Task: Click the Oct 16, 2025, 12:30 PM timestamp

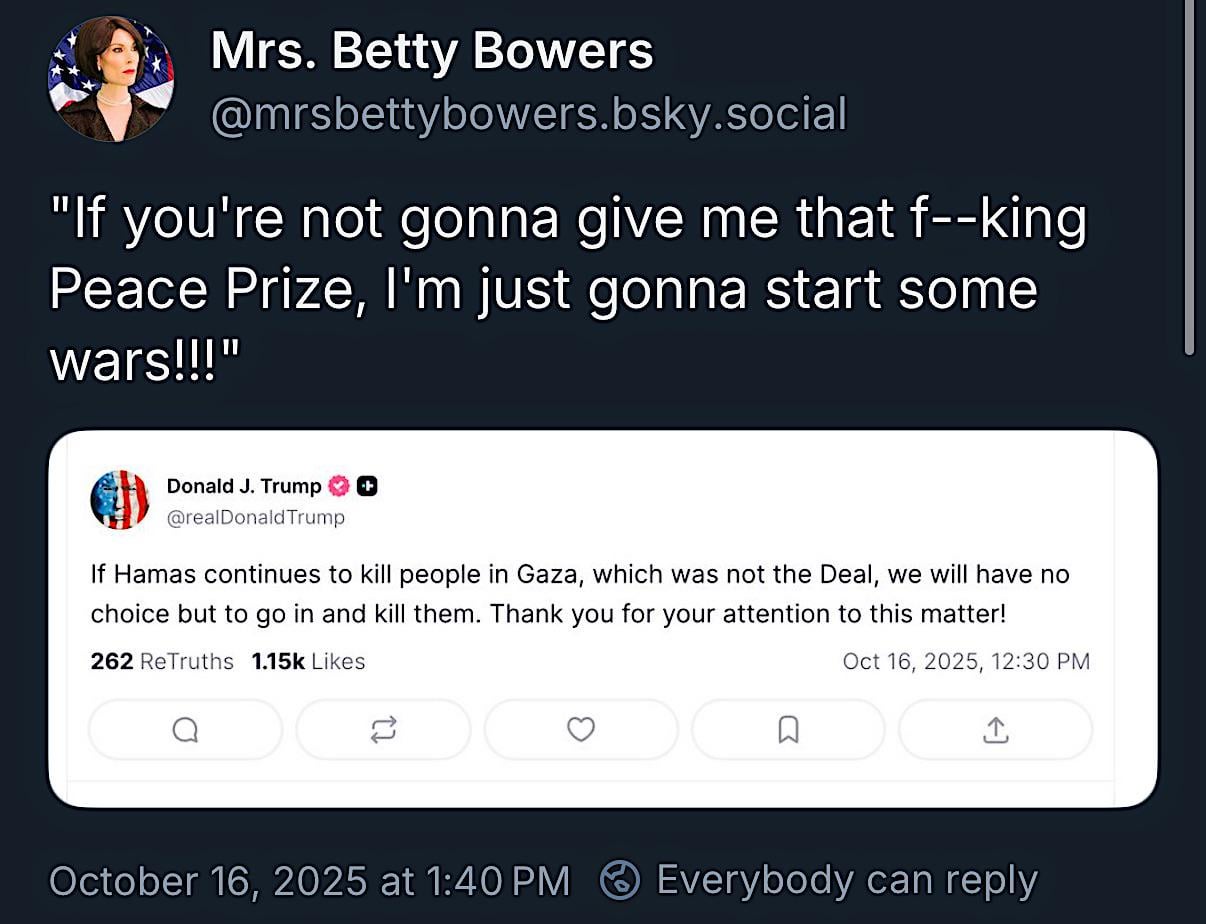Action: click(966, 661)
